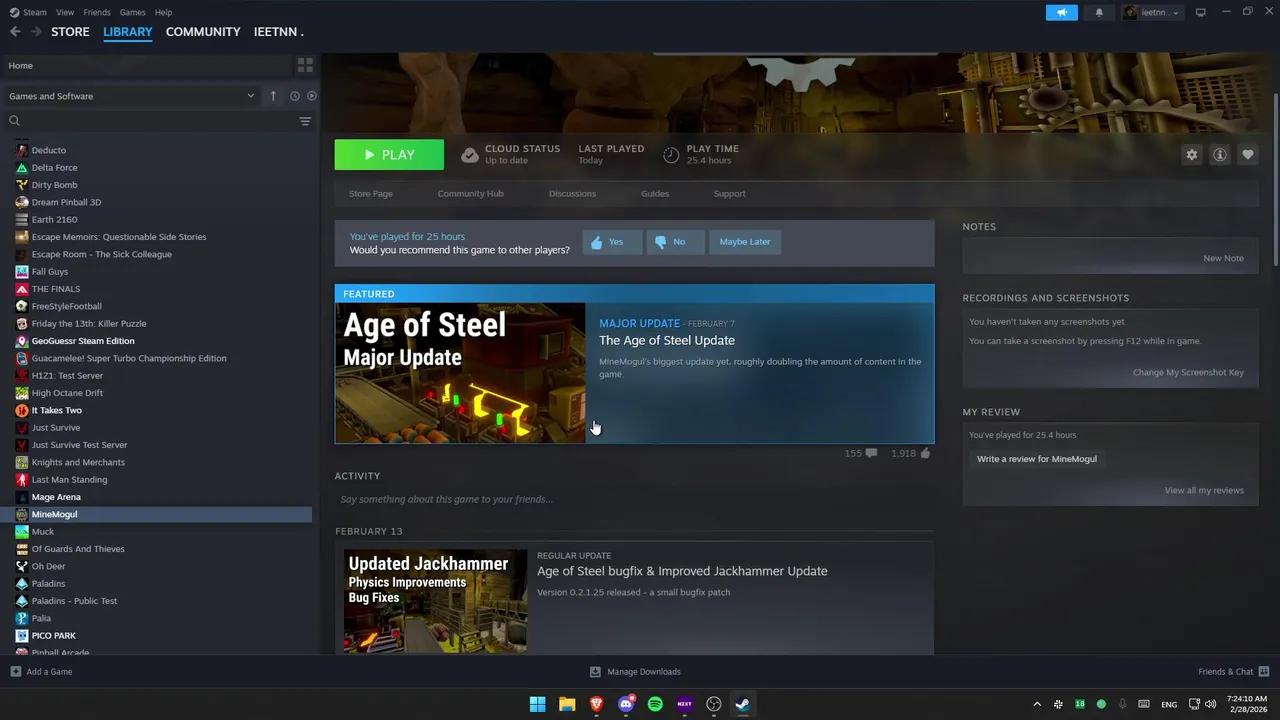
Task: Open Manage Downloads
Action: pos(635,672)
